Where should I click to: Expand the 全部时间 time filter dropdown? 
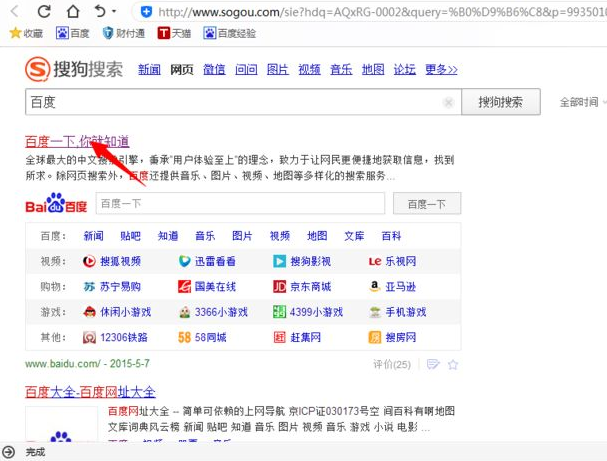click(582, 102)
